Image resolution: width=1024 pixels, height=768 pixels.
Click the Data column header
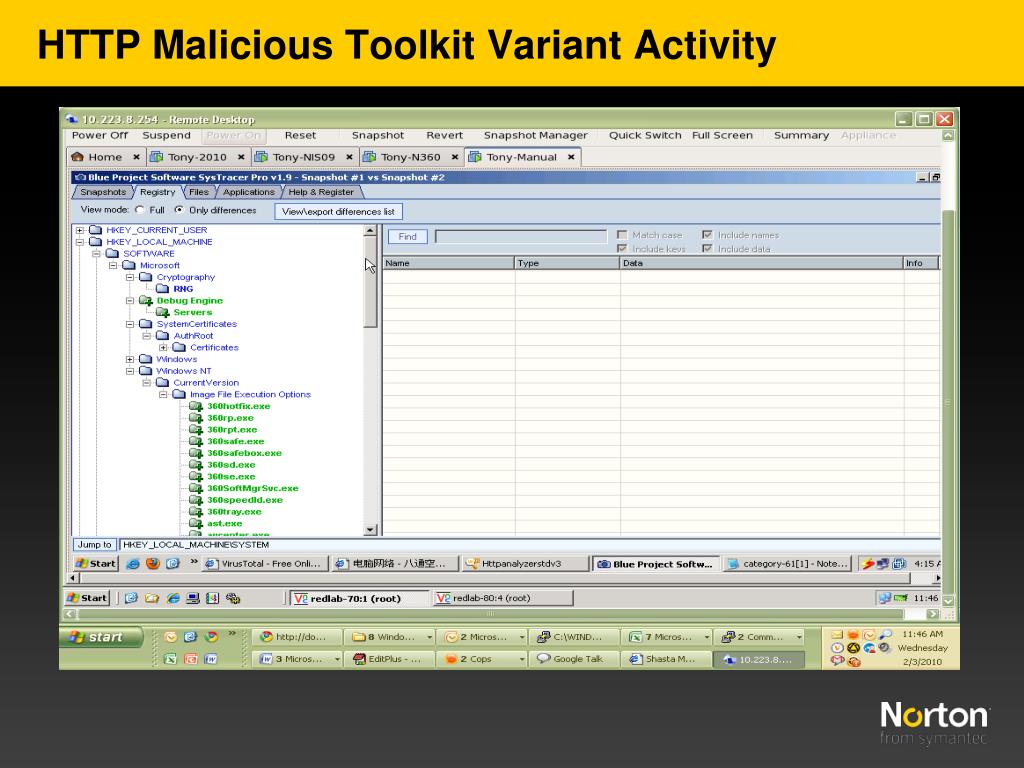click(761, 263)
